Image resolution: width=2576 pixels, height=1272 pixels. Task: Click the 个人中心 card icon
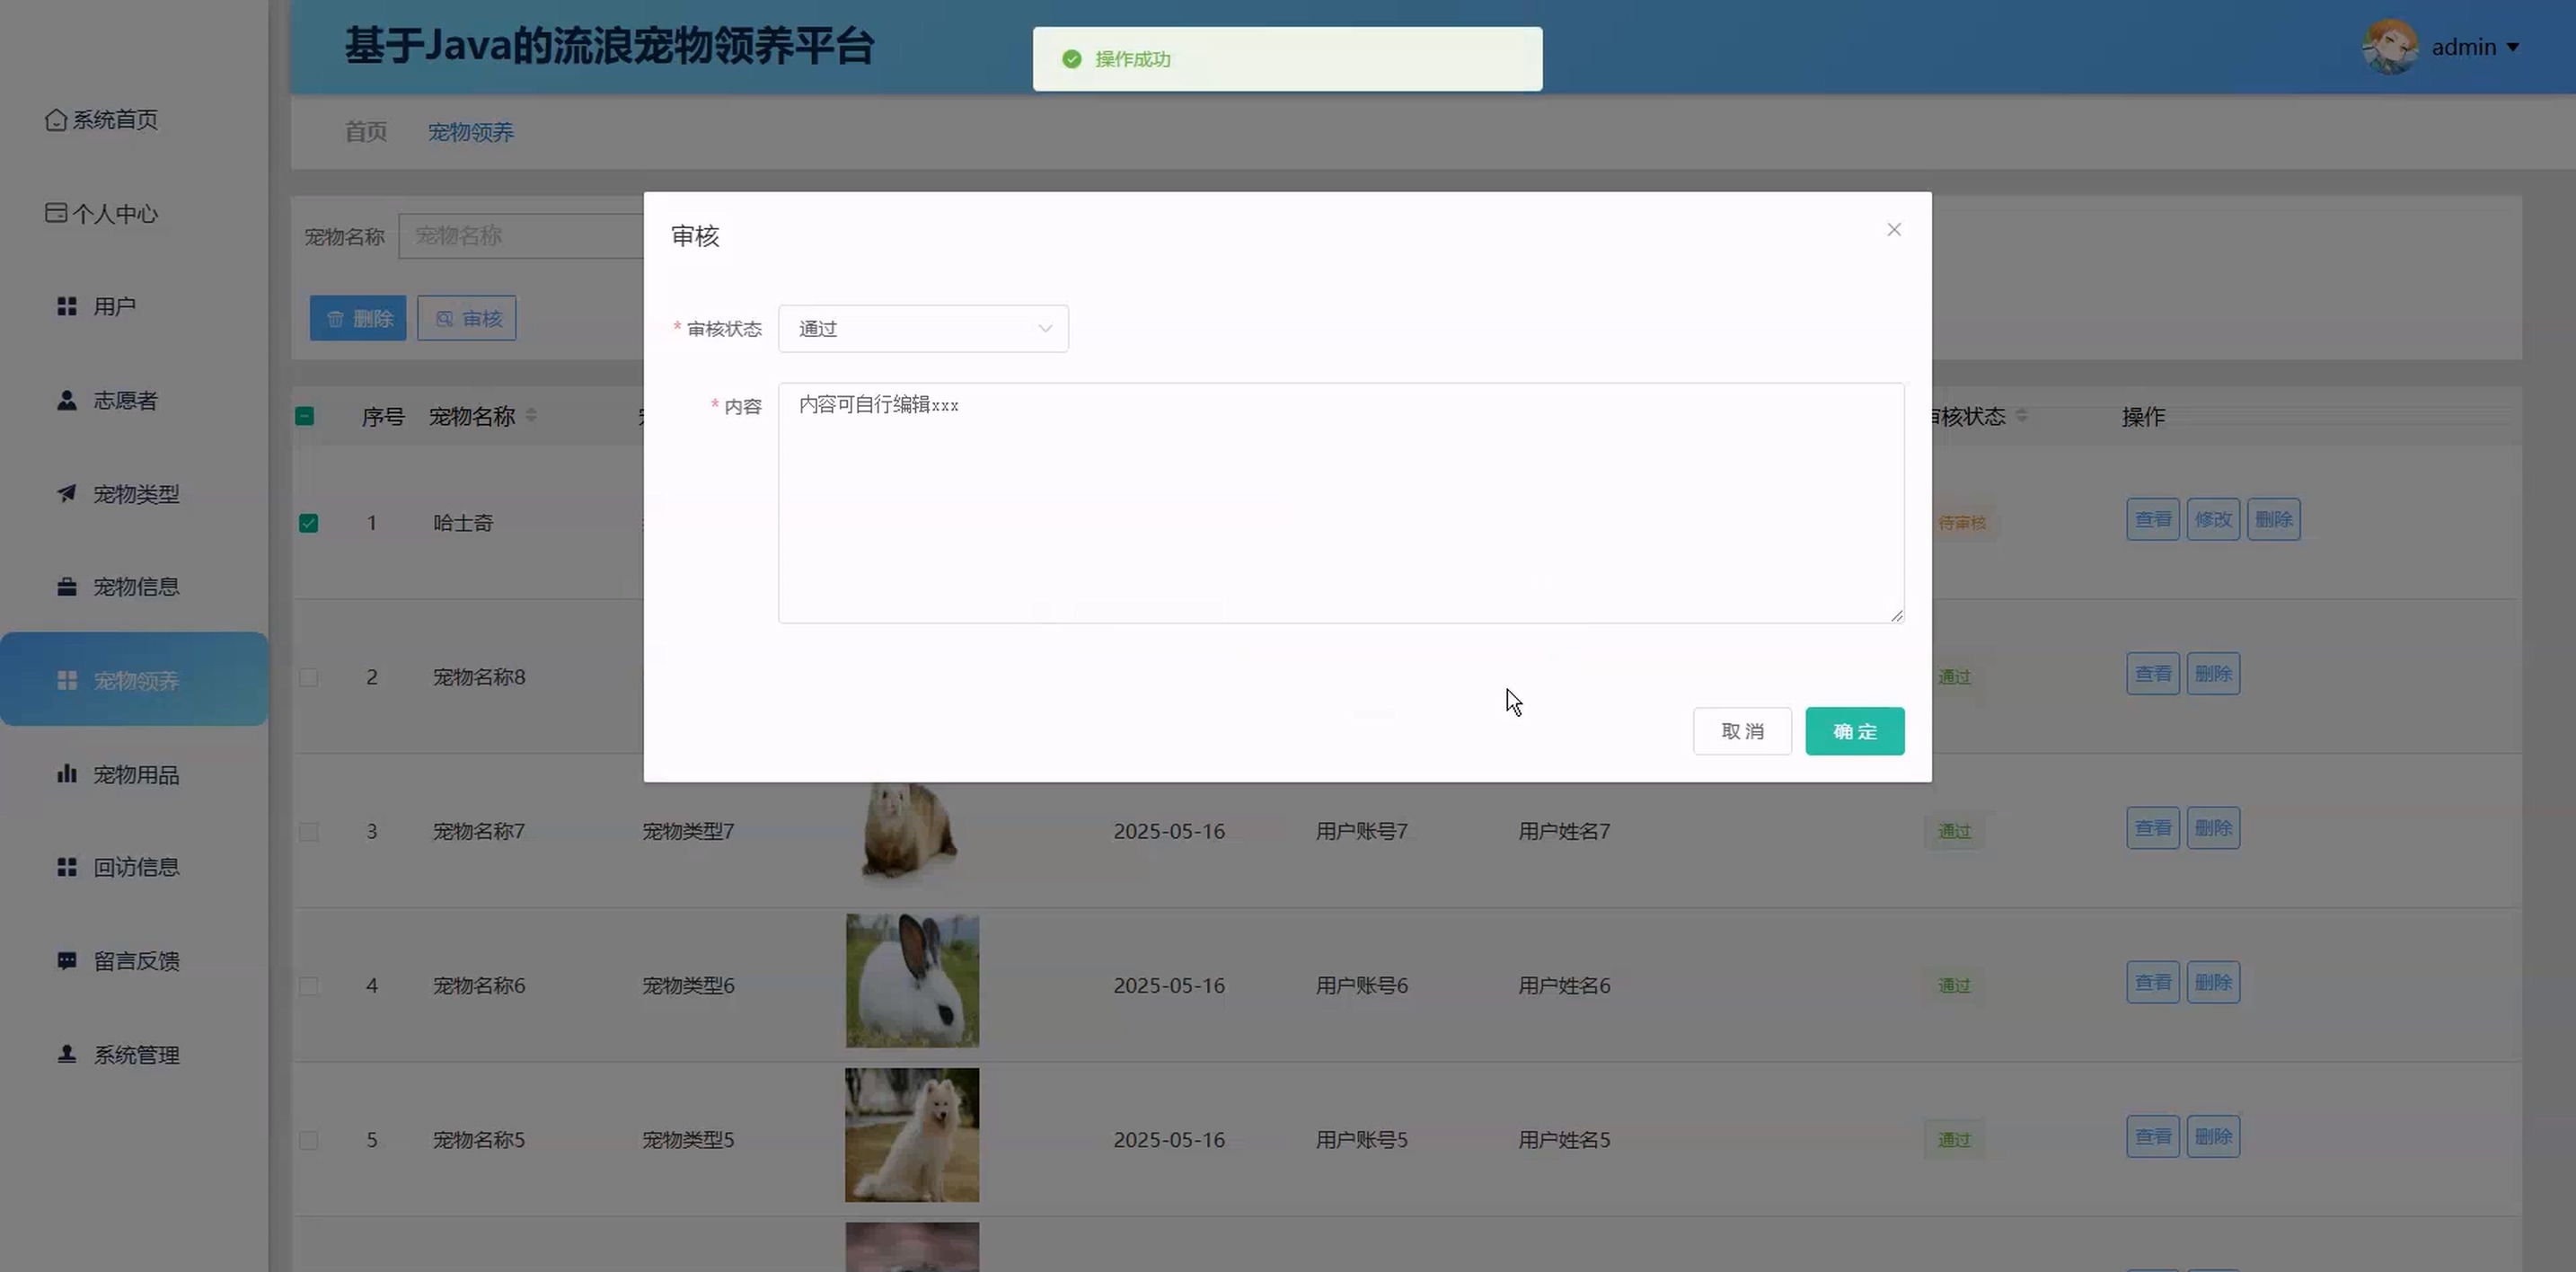[56, 213]
